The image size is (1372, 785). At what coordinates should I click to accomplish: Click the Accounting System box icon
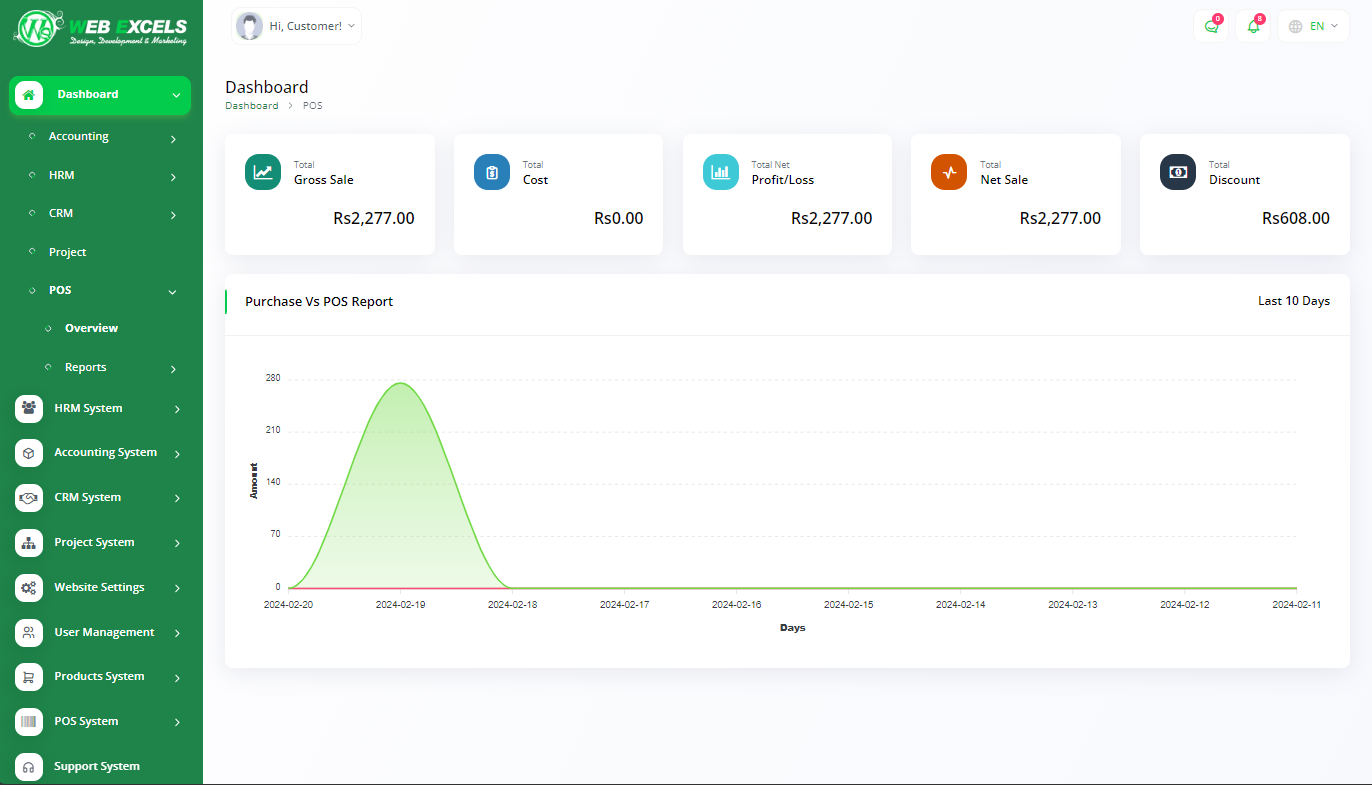[x=29, y=453]
